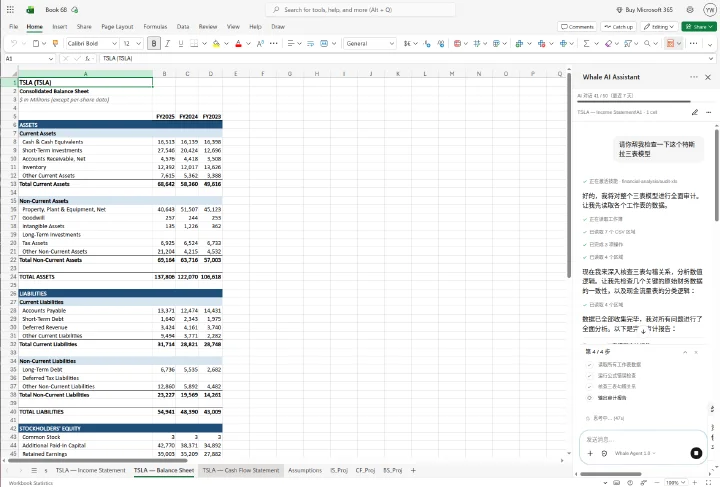The height and width of the screenshot is (487, 720).
Task: Open the Name Box dropdown
Action: tap(51, 59)
